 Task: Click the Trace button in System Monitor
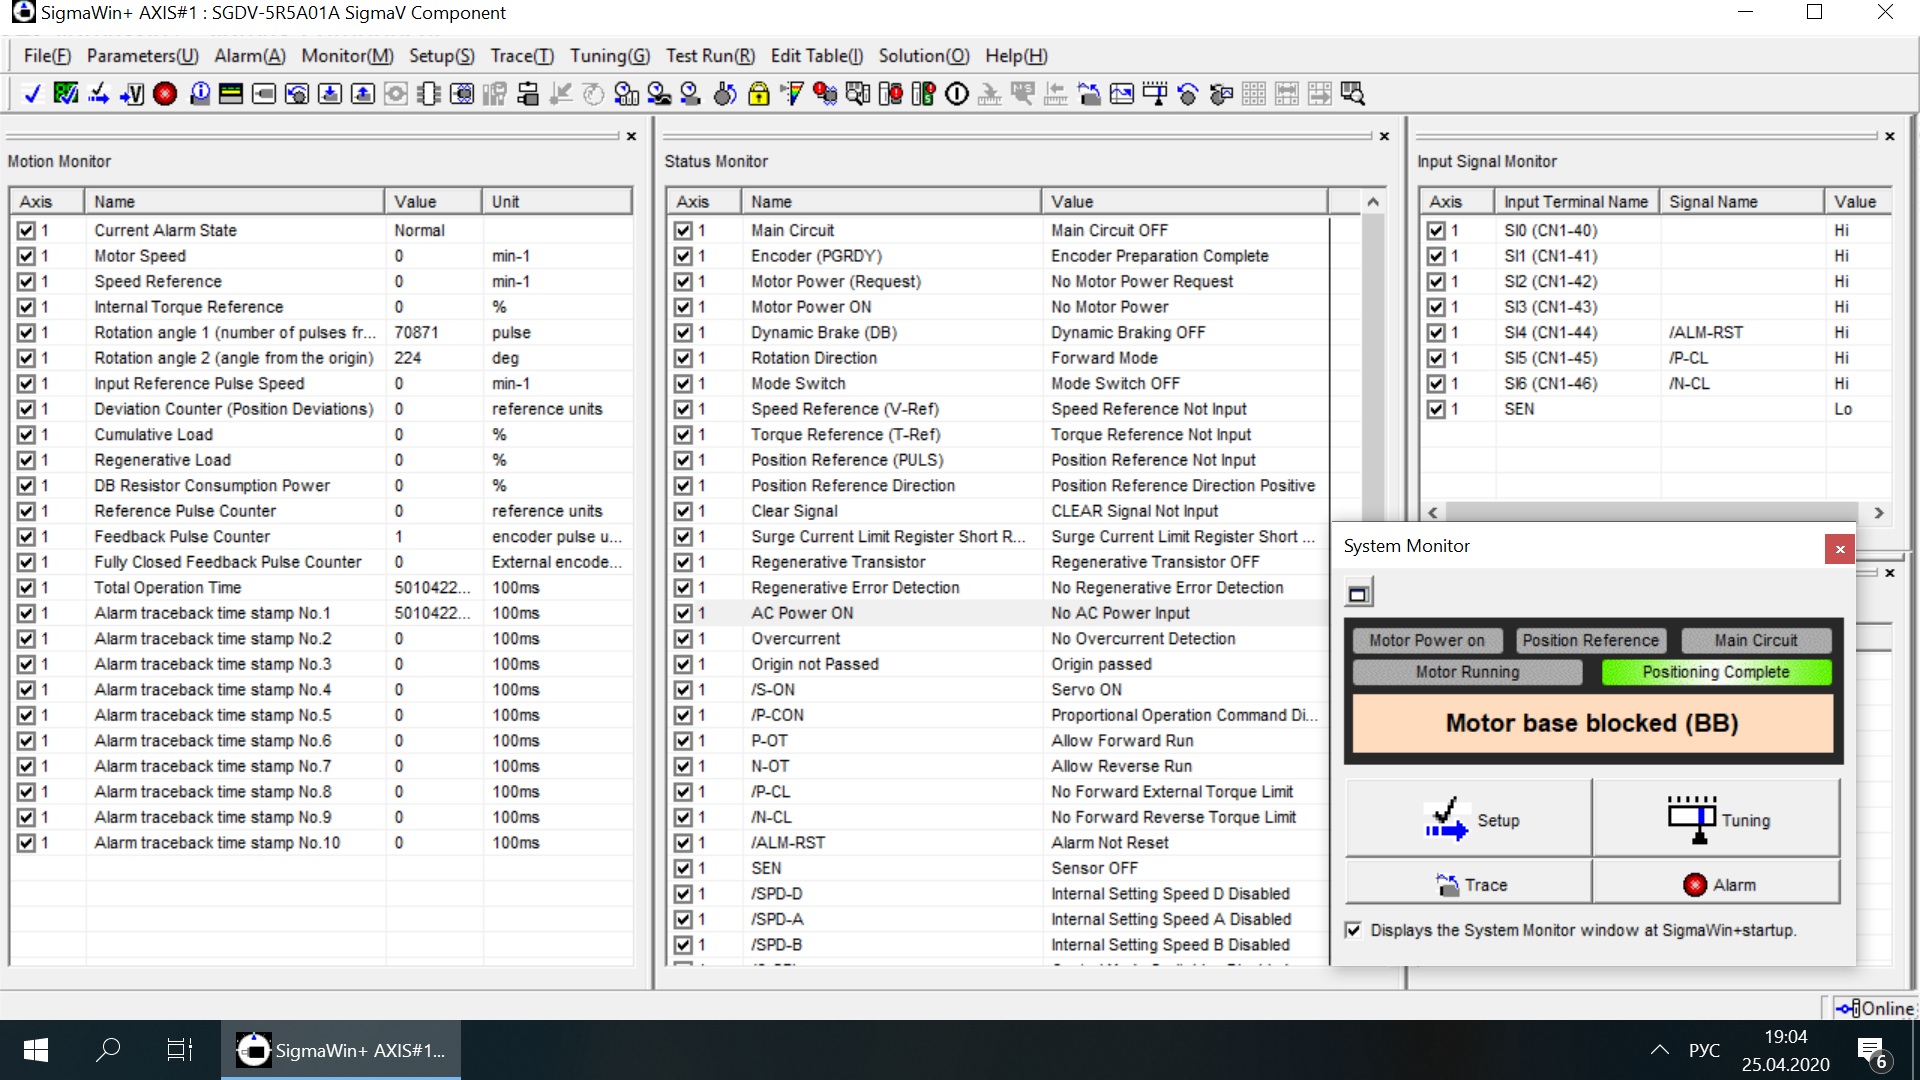click(1468, 885)
